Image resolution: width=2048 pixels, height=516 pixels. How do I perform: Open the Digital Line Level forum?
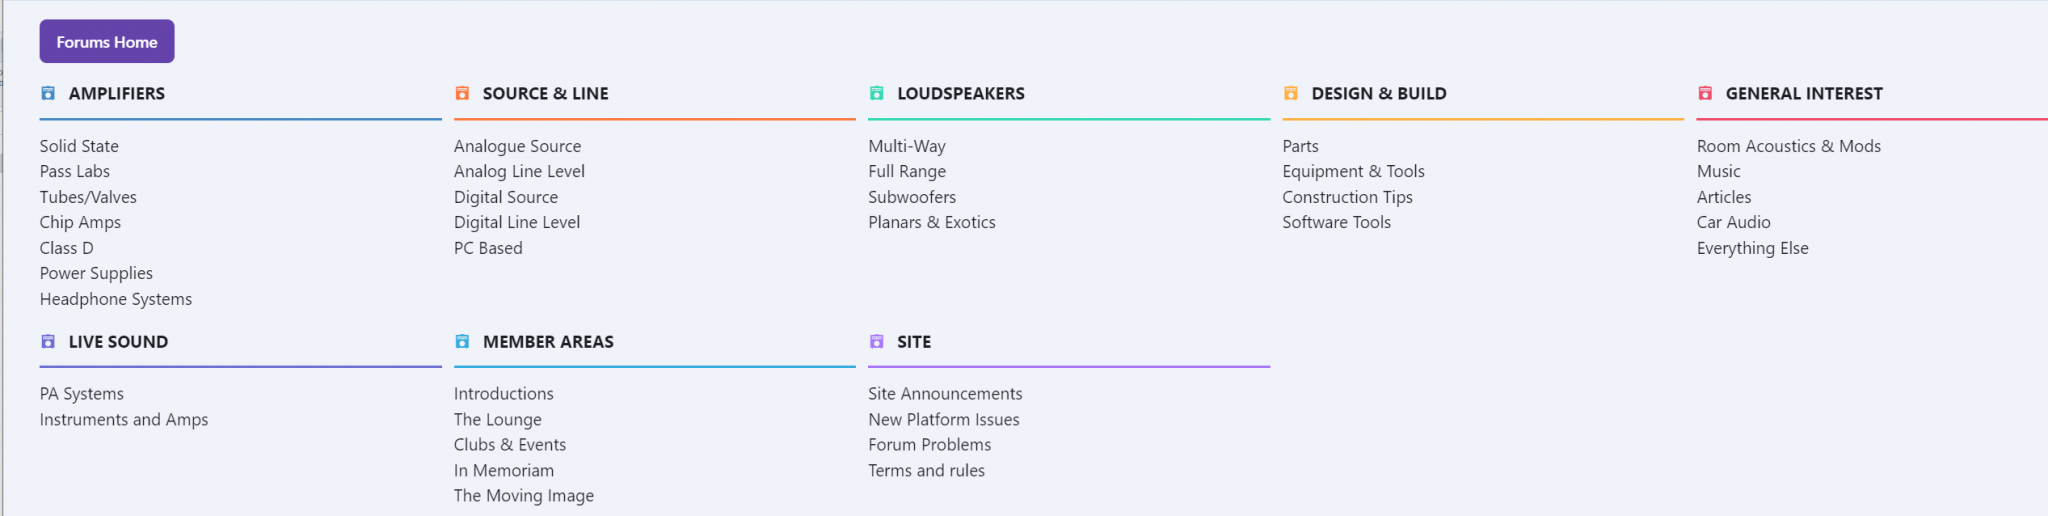517,222
